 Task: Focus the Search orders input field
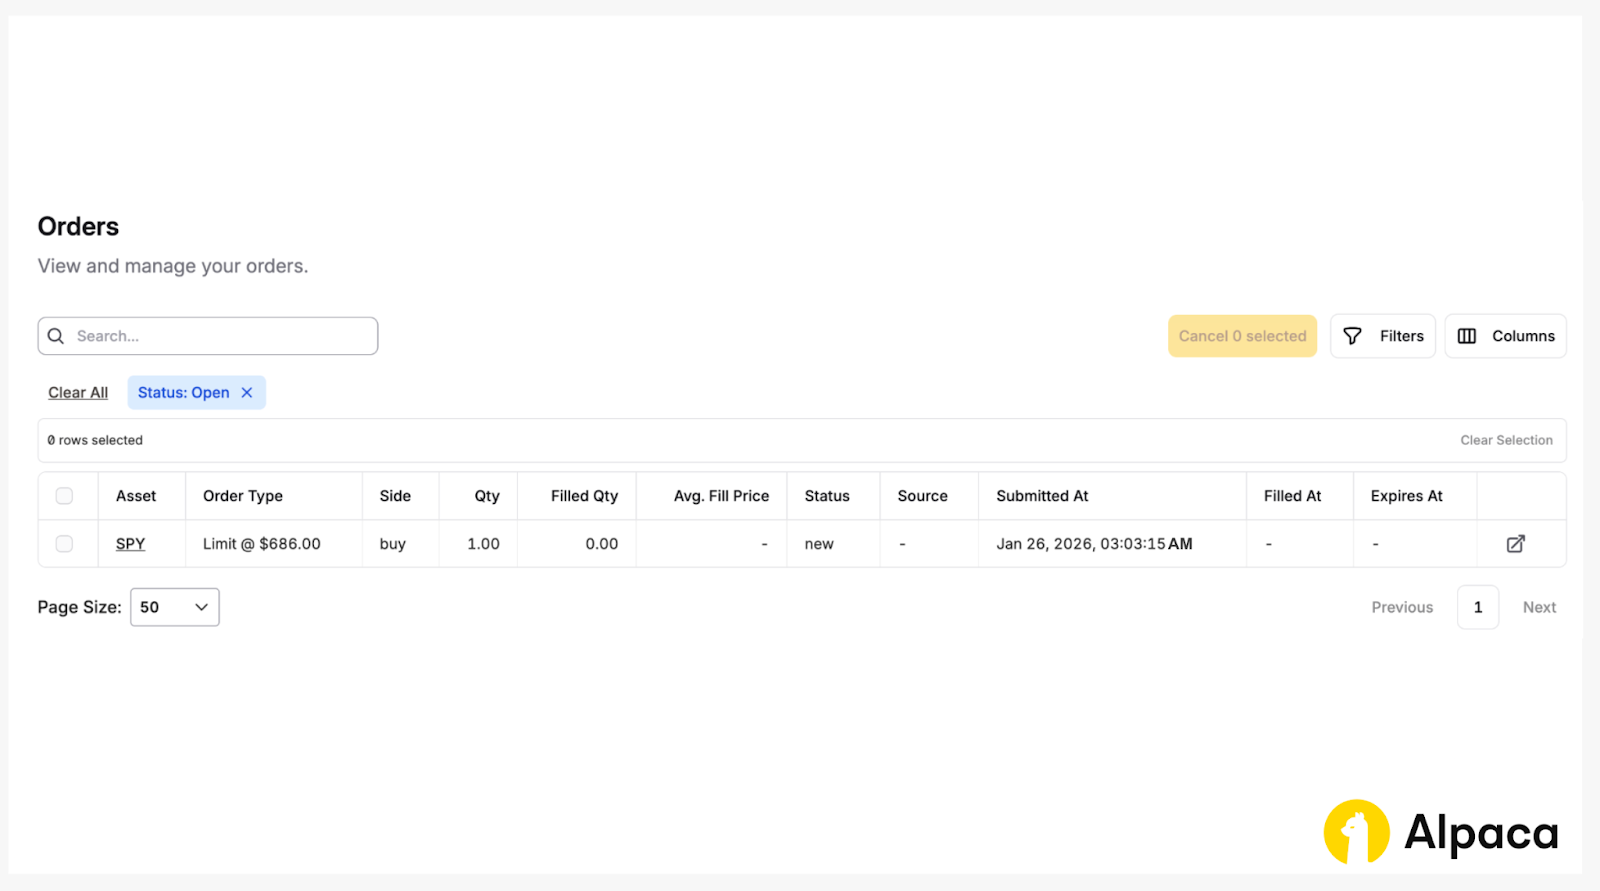tap(220, 336)
